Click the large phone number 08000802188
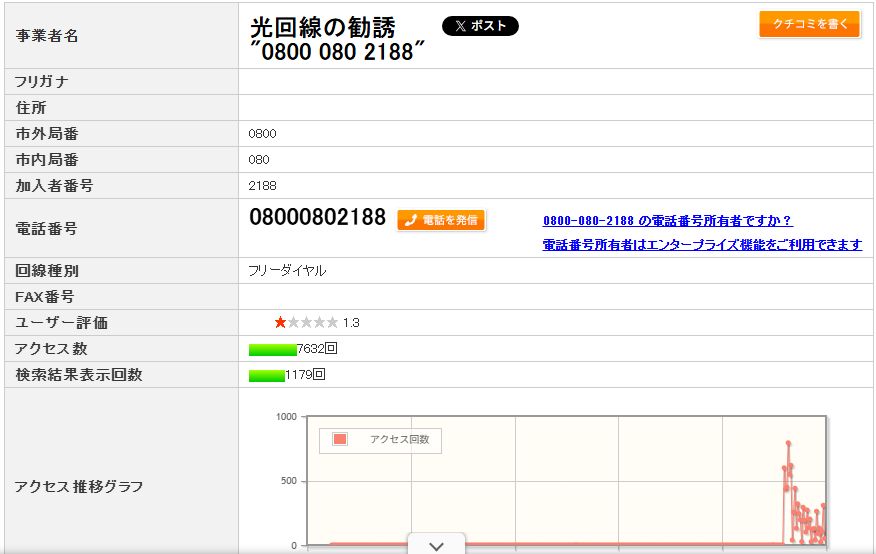The image size is (876, 554). (317, 218)
